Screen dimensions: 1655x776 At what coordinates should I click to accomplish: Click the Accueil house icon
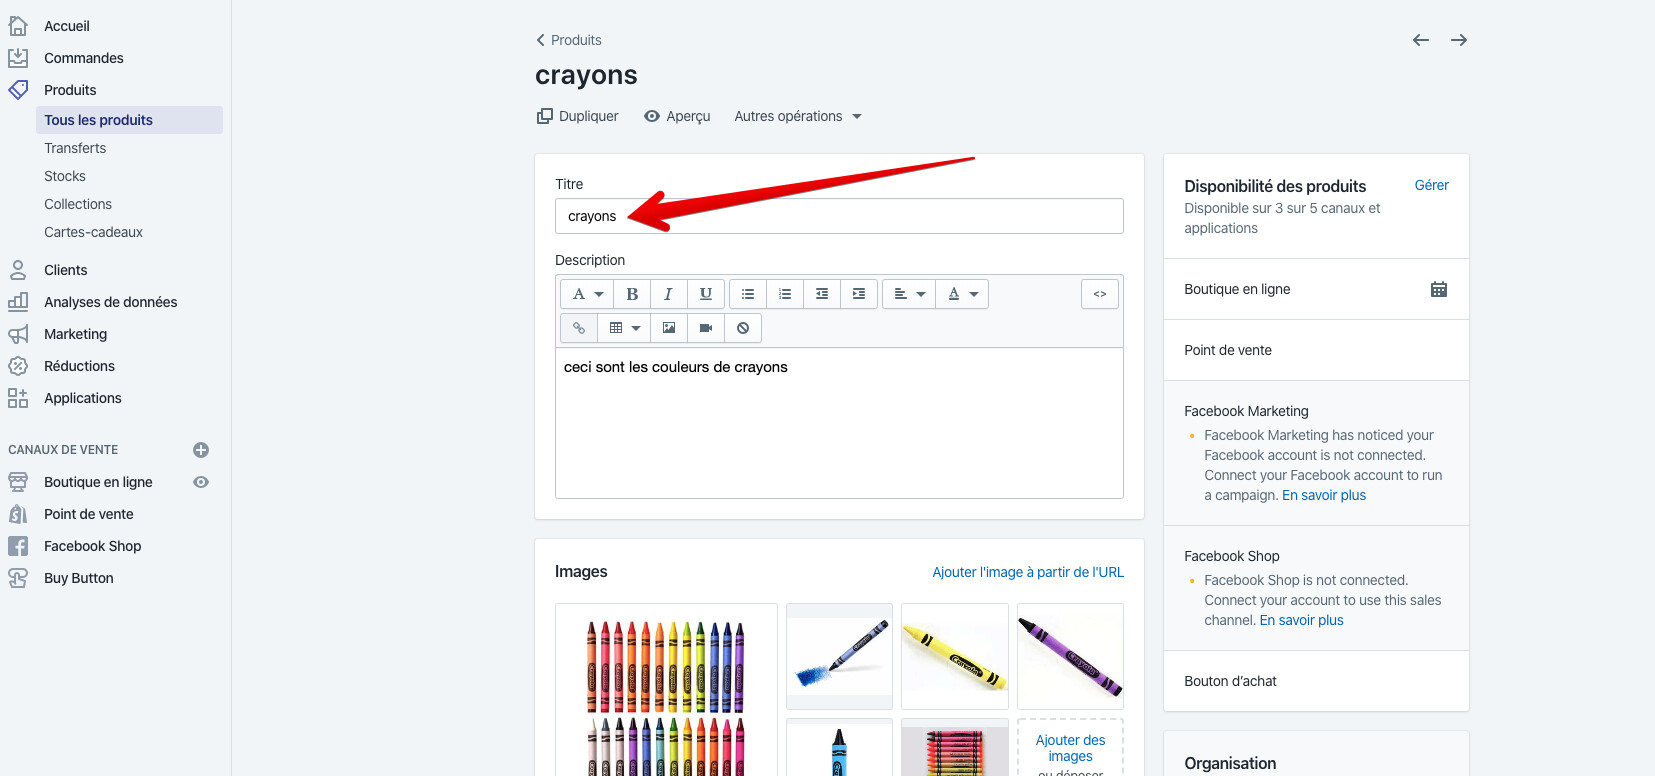click(x=18, y=26)
